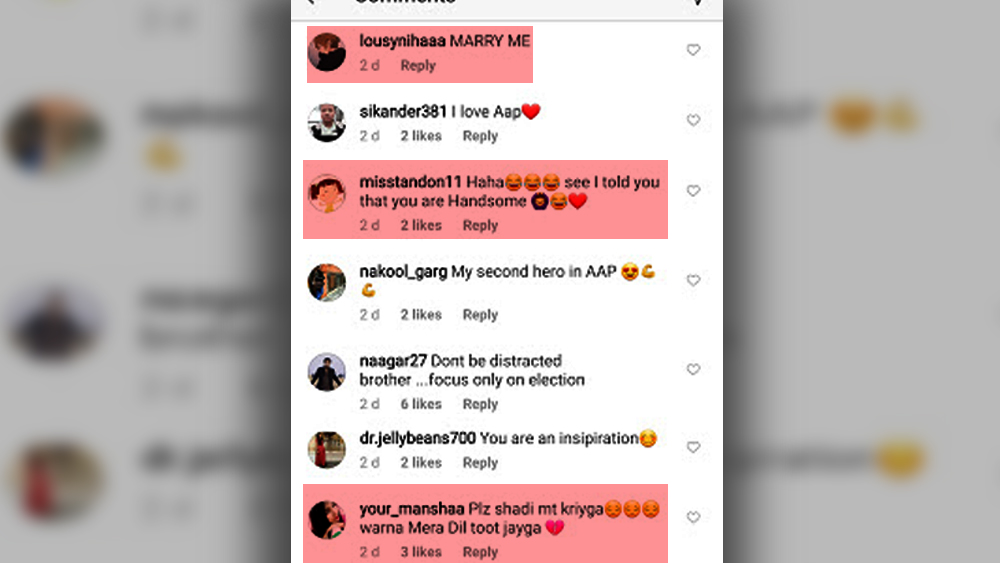Heart naagar27's election comment
Image resolution: width=1000 pixels, height=563 pixels.
click(x=693, y=369)
